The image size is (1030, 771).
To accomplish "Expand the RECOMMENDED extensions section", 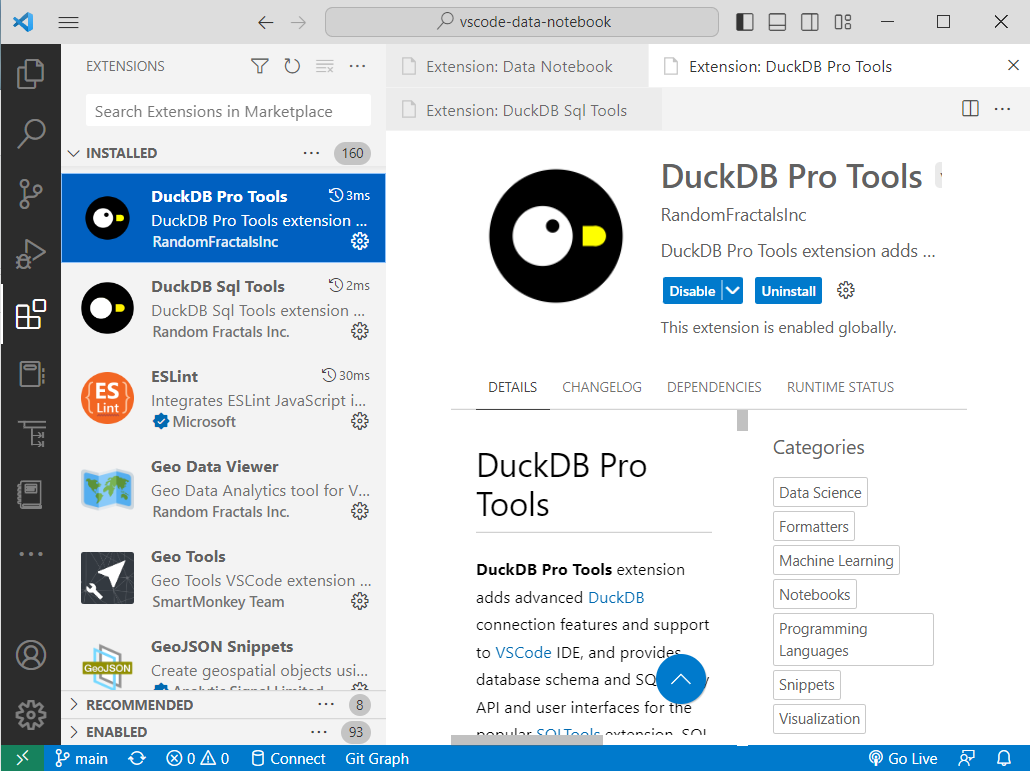I will (74, 705).
